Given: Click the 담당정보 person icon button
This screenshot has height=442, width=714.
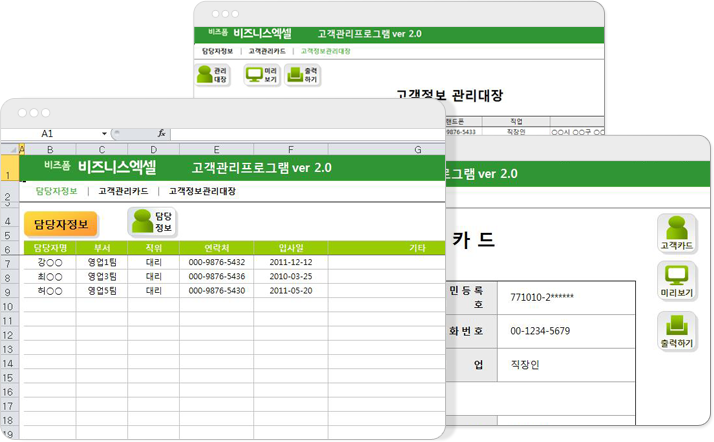Looking at the screenshot, I should tap(152, 222).
